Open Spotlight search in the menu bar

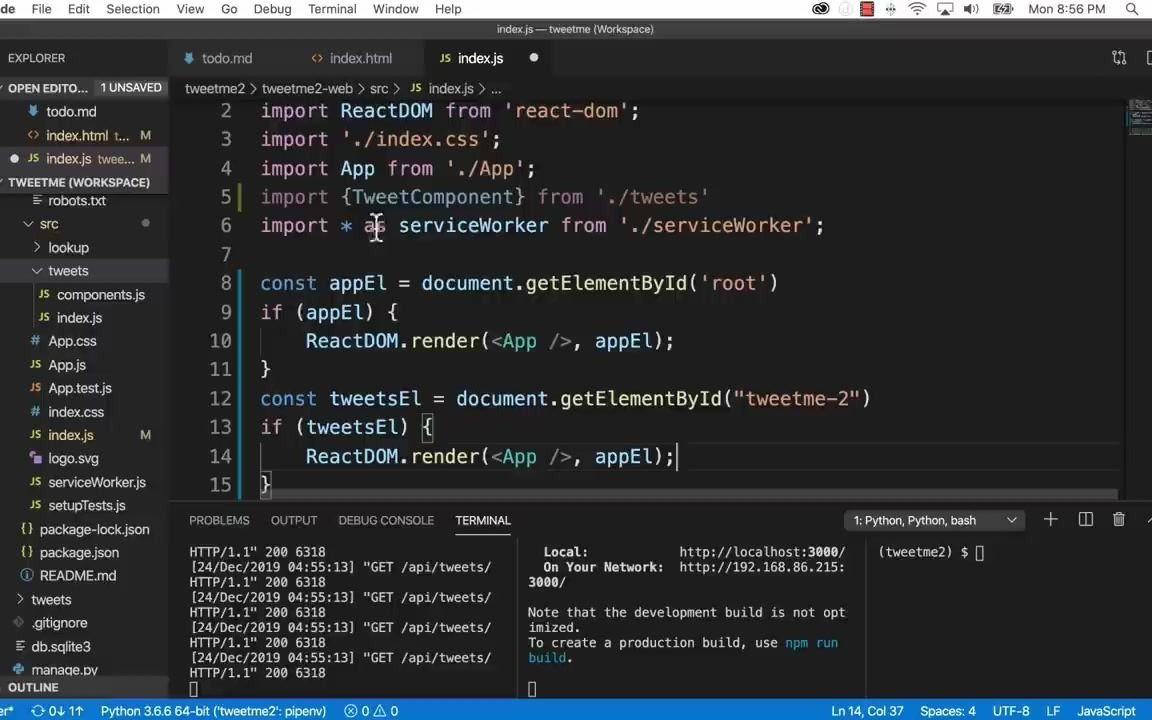click(x=1131, y=9)
